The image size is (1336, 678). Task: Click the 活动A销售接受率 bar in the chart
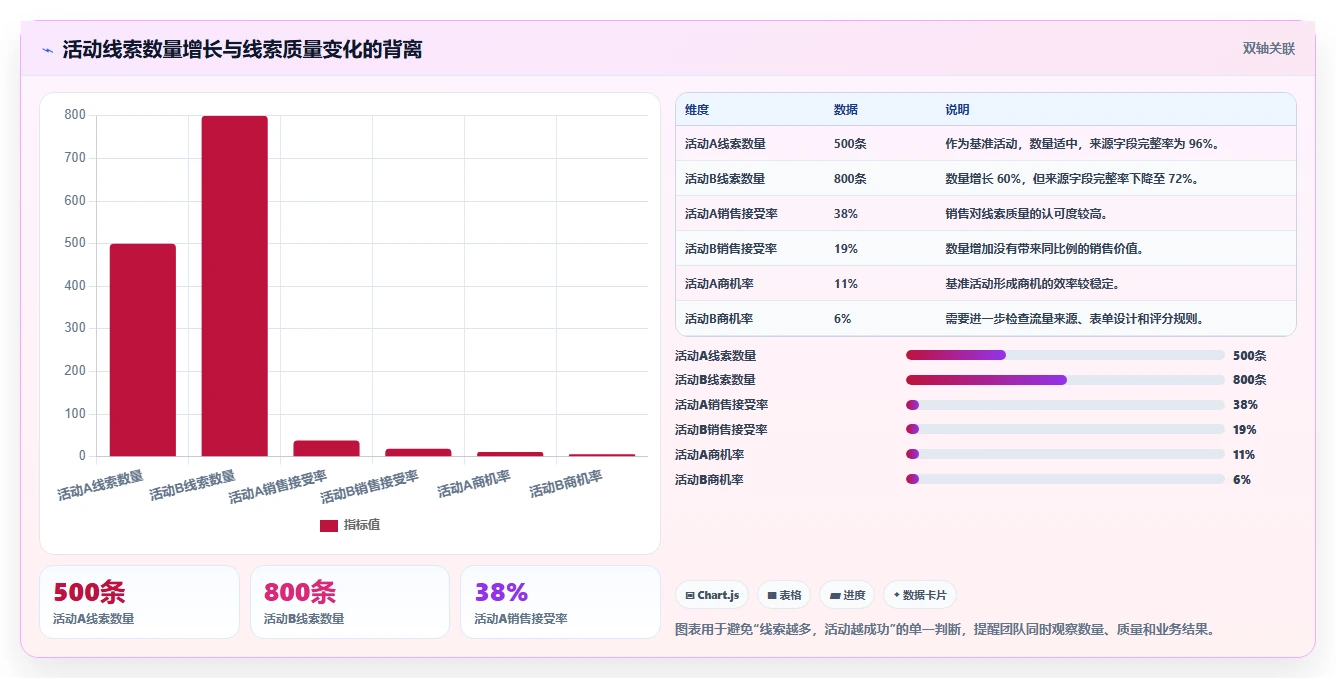(327, 448)
